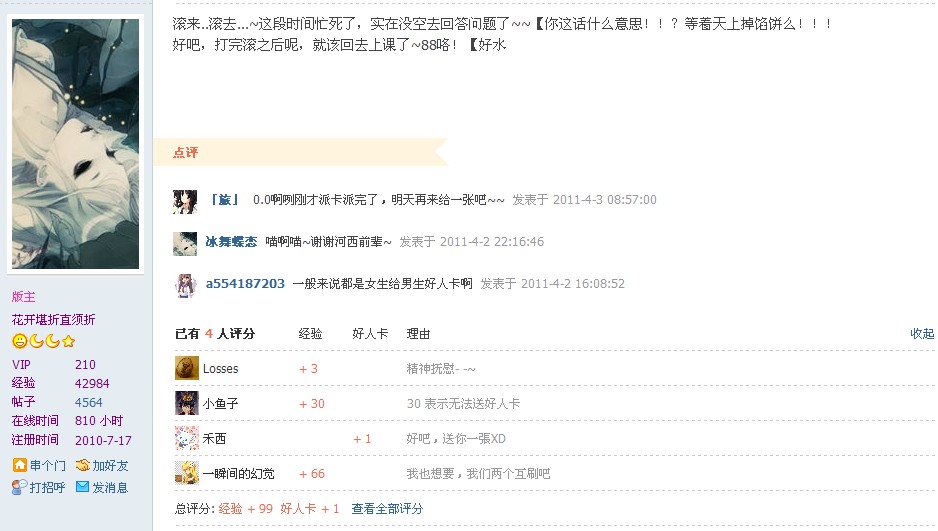
Task: Open avatar of commenter a554187203
Action: pos(185,285)
